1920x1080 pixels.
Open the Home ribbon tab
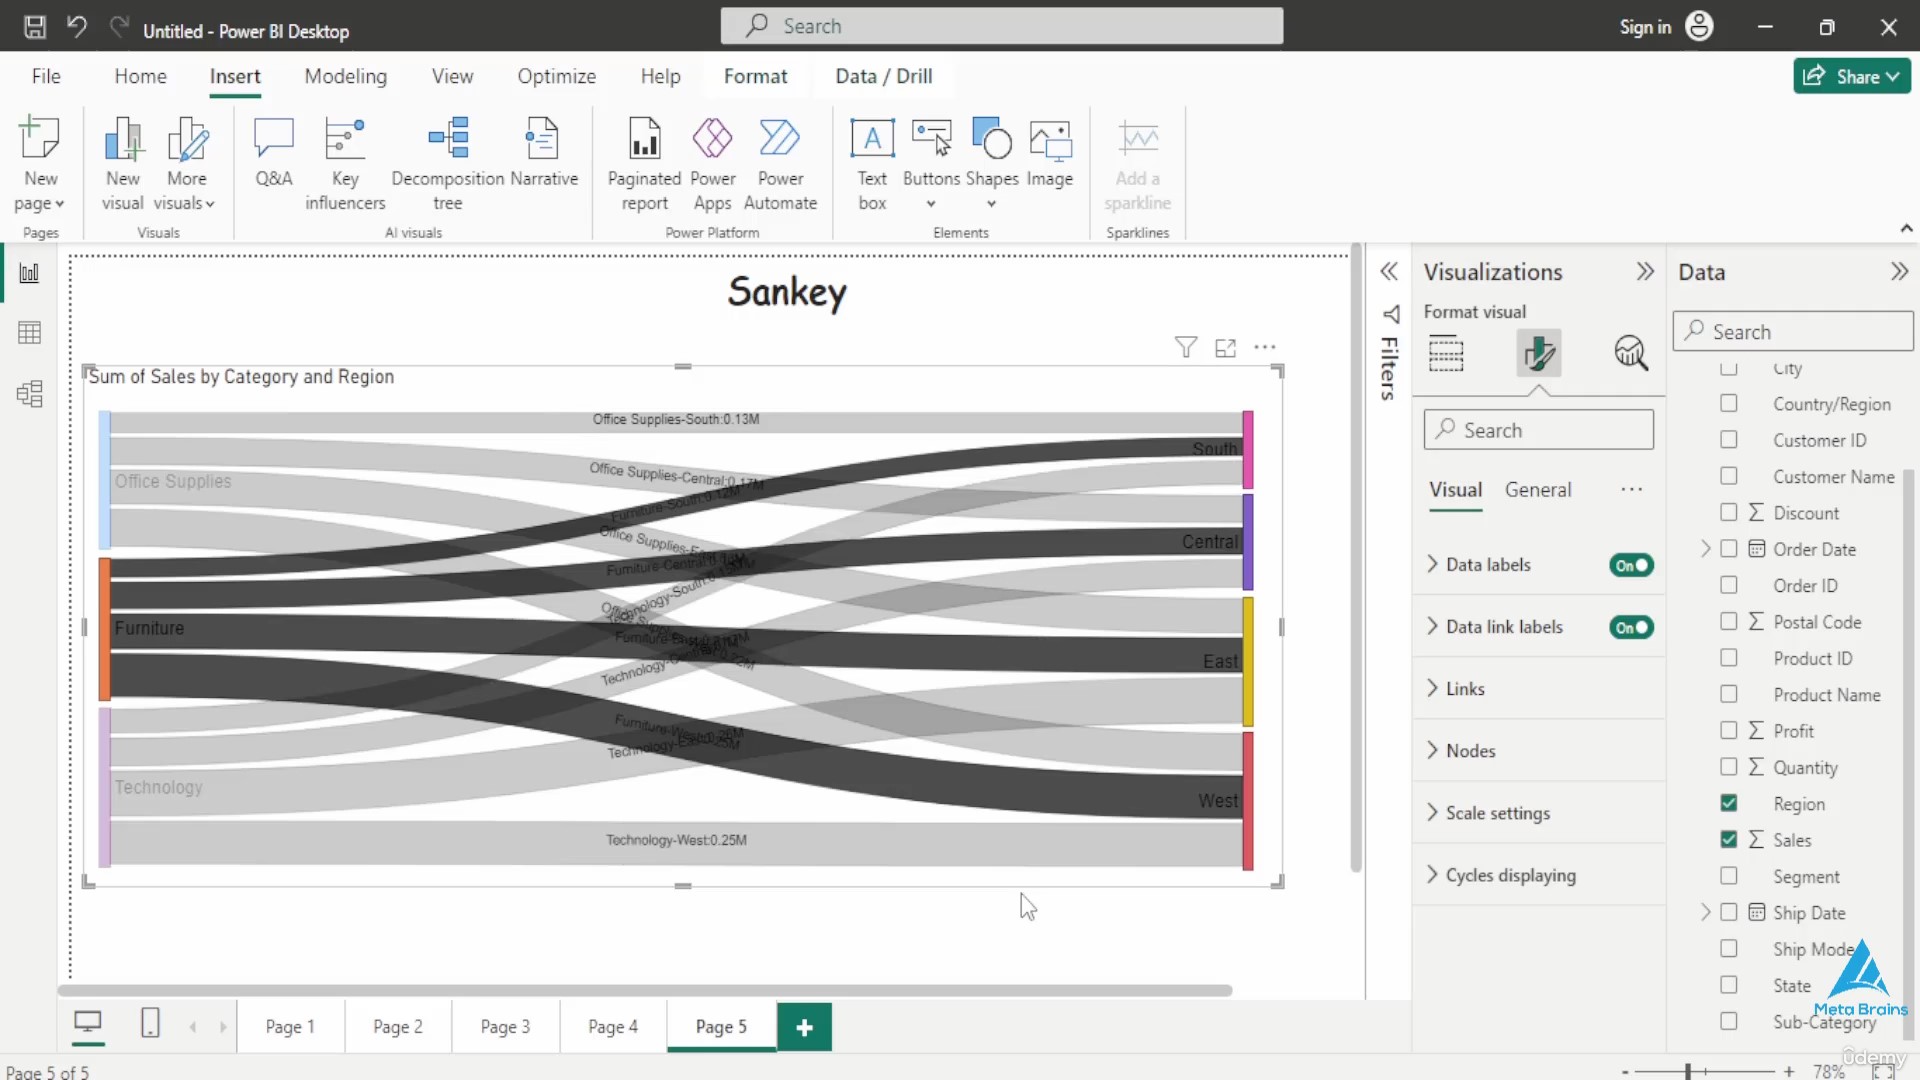(140, 76)
